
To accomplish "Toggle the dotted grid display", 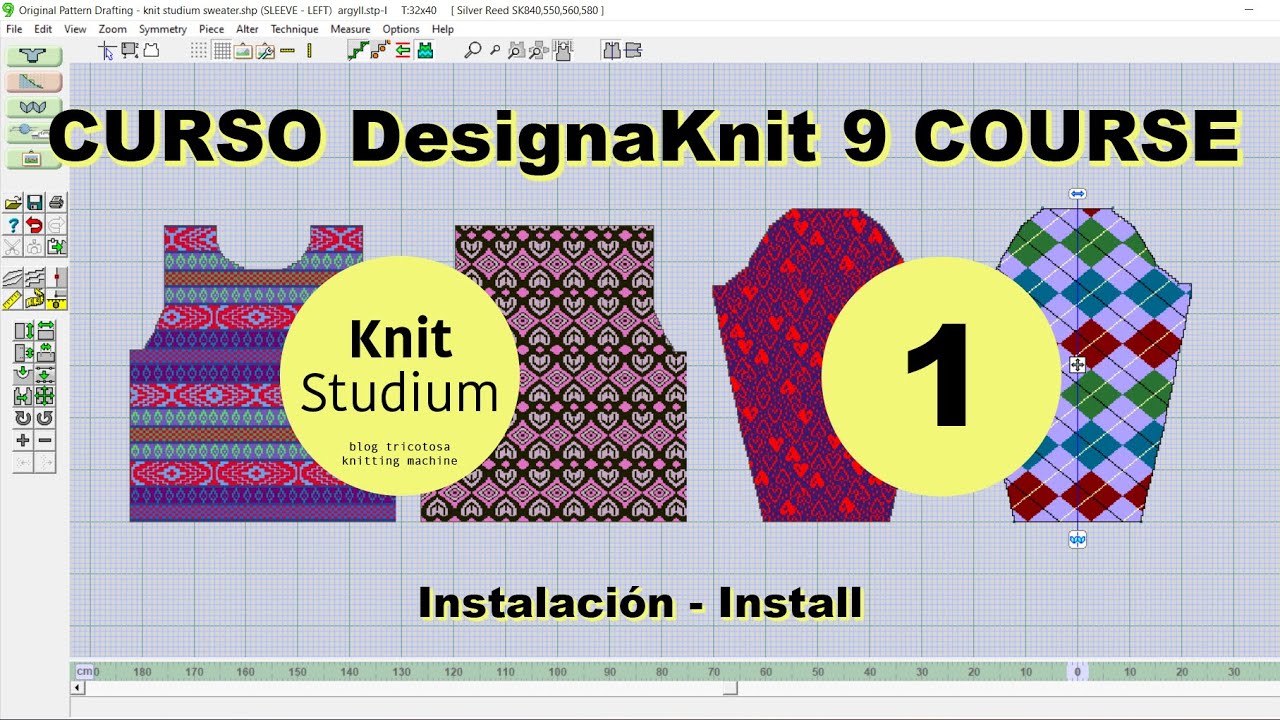I will coord(199,50).
